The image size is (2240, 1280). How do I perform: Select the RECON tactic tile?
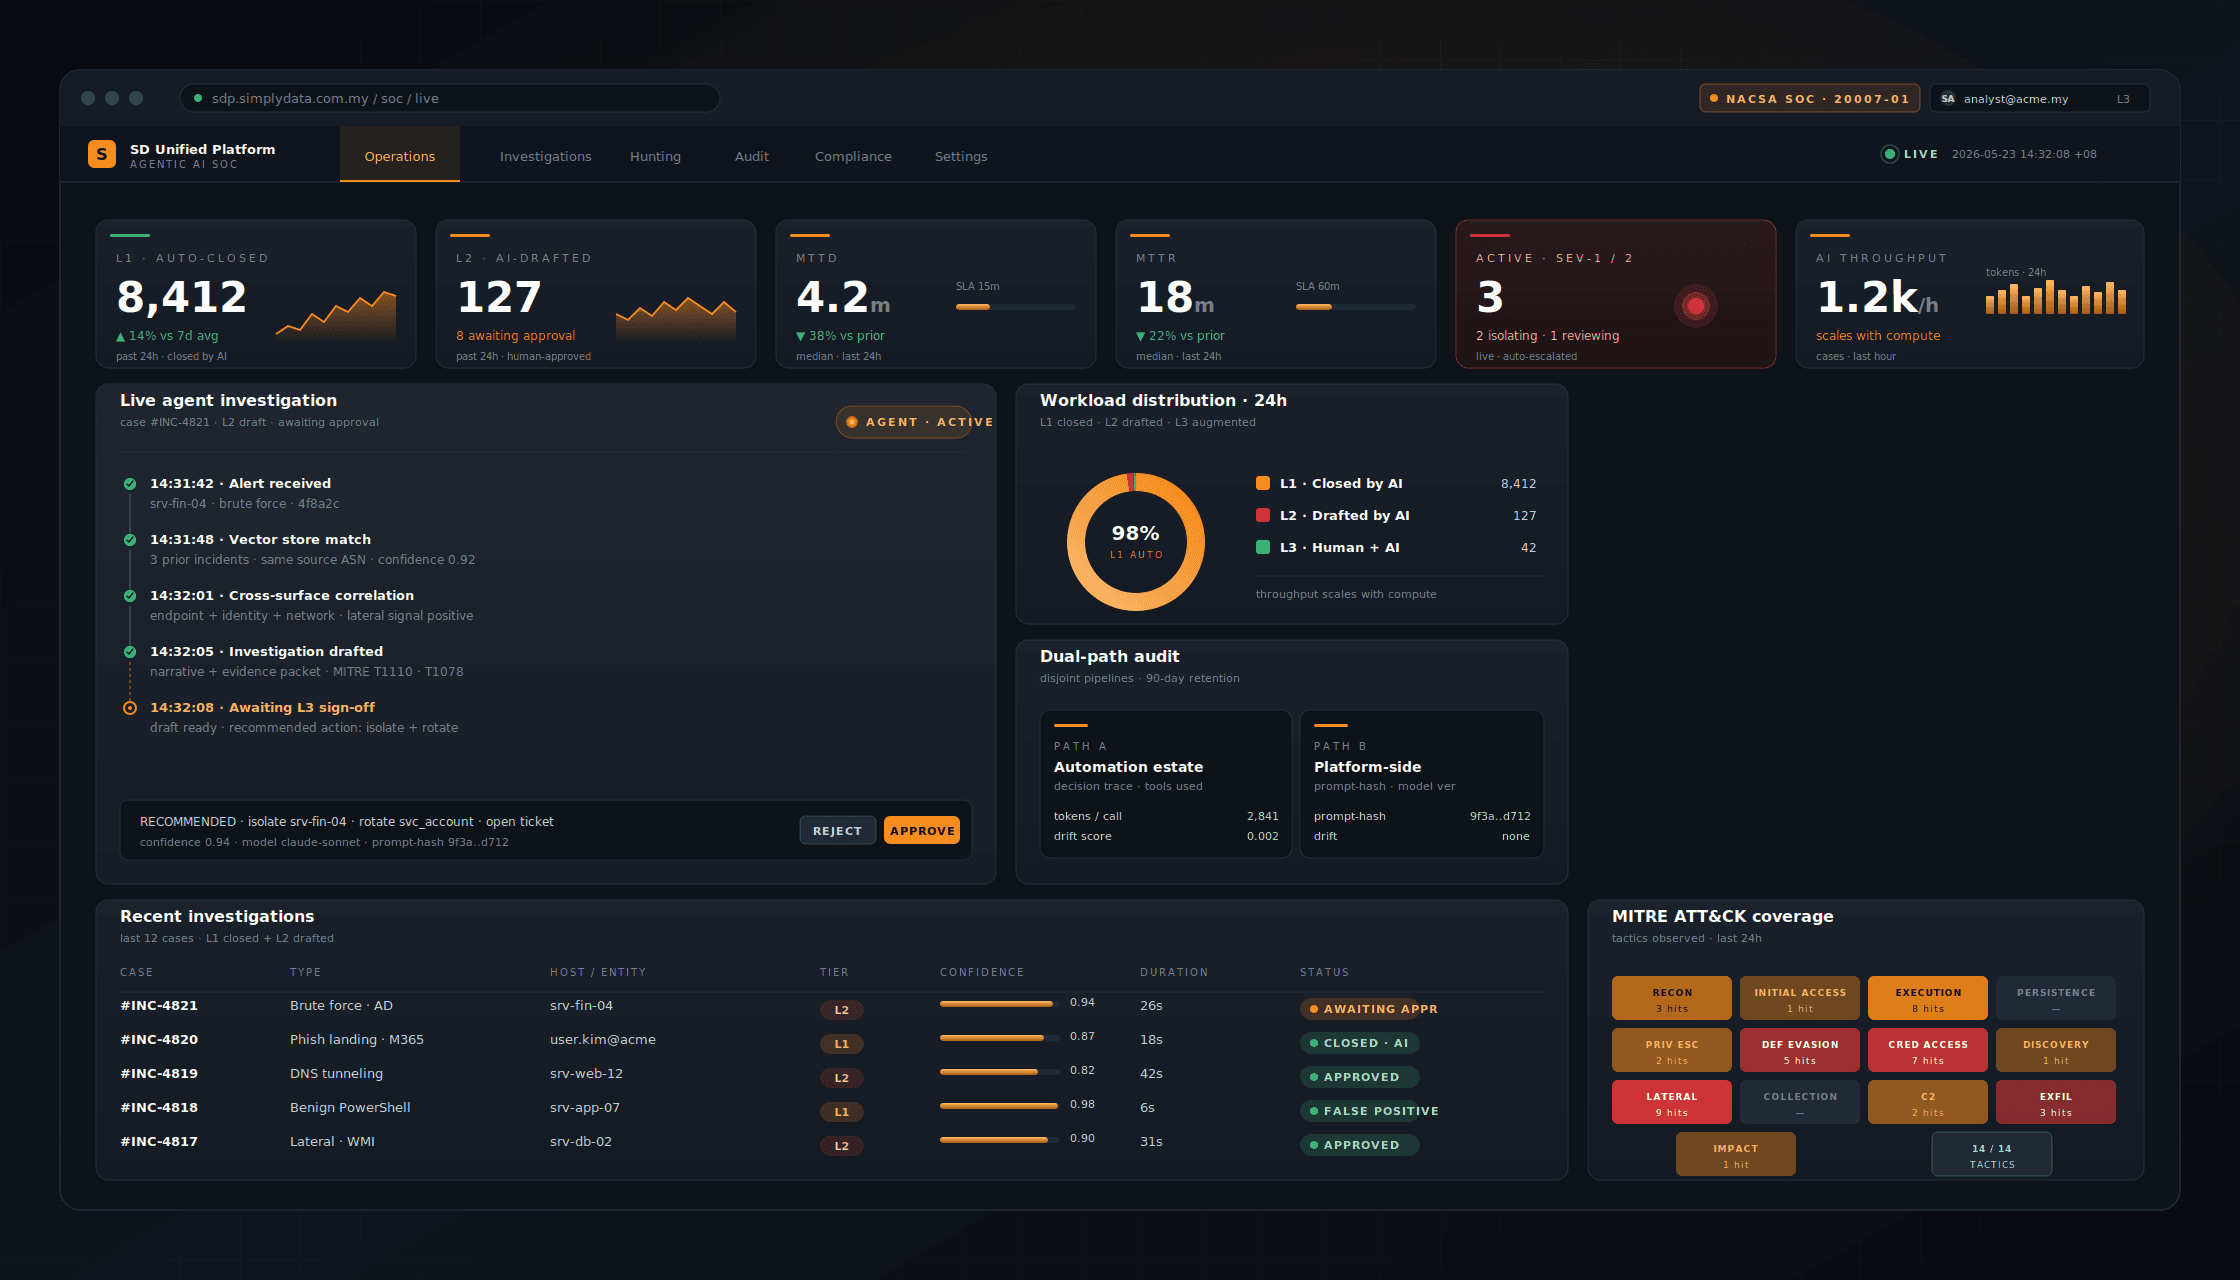pyautogui.click(x=1672, y=998)
